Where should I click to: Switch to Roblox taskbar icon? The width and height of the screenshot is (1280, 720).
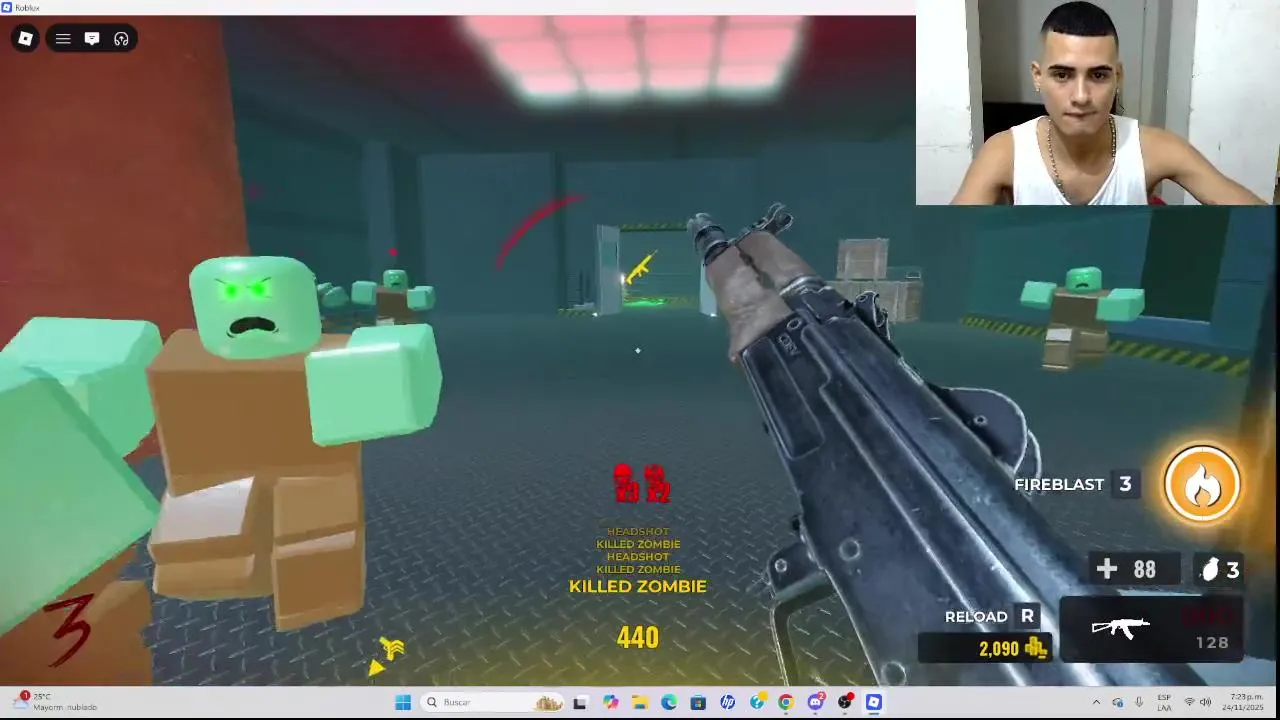tap(874, 702)
